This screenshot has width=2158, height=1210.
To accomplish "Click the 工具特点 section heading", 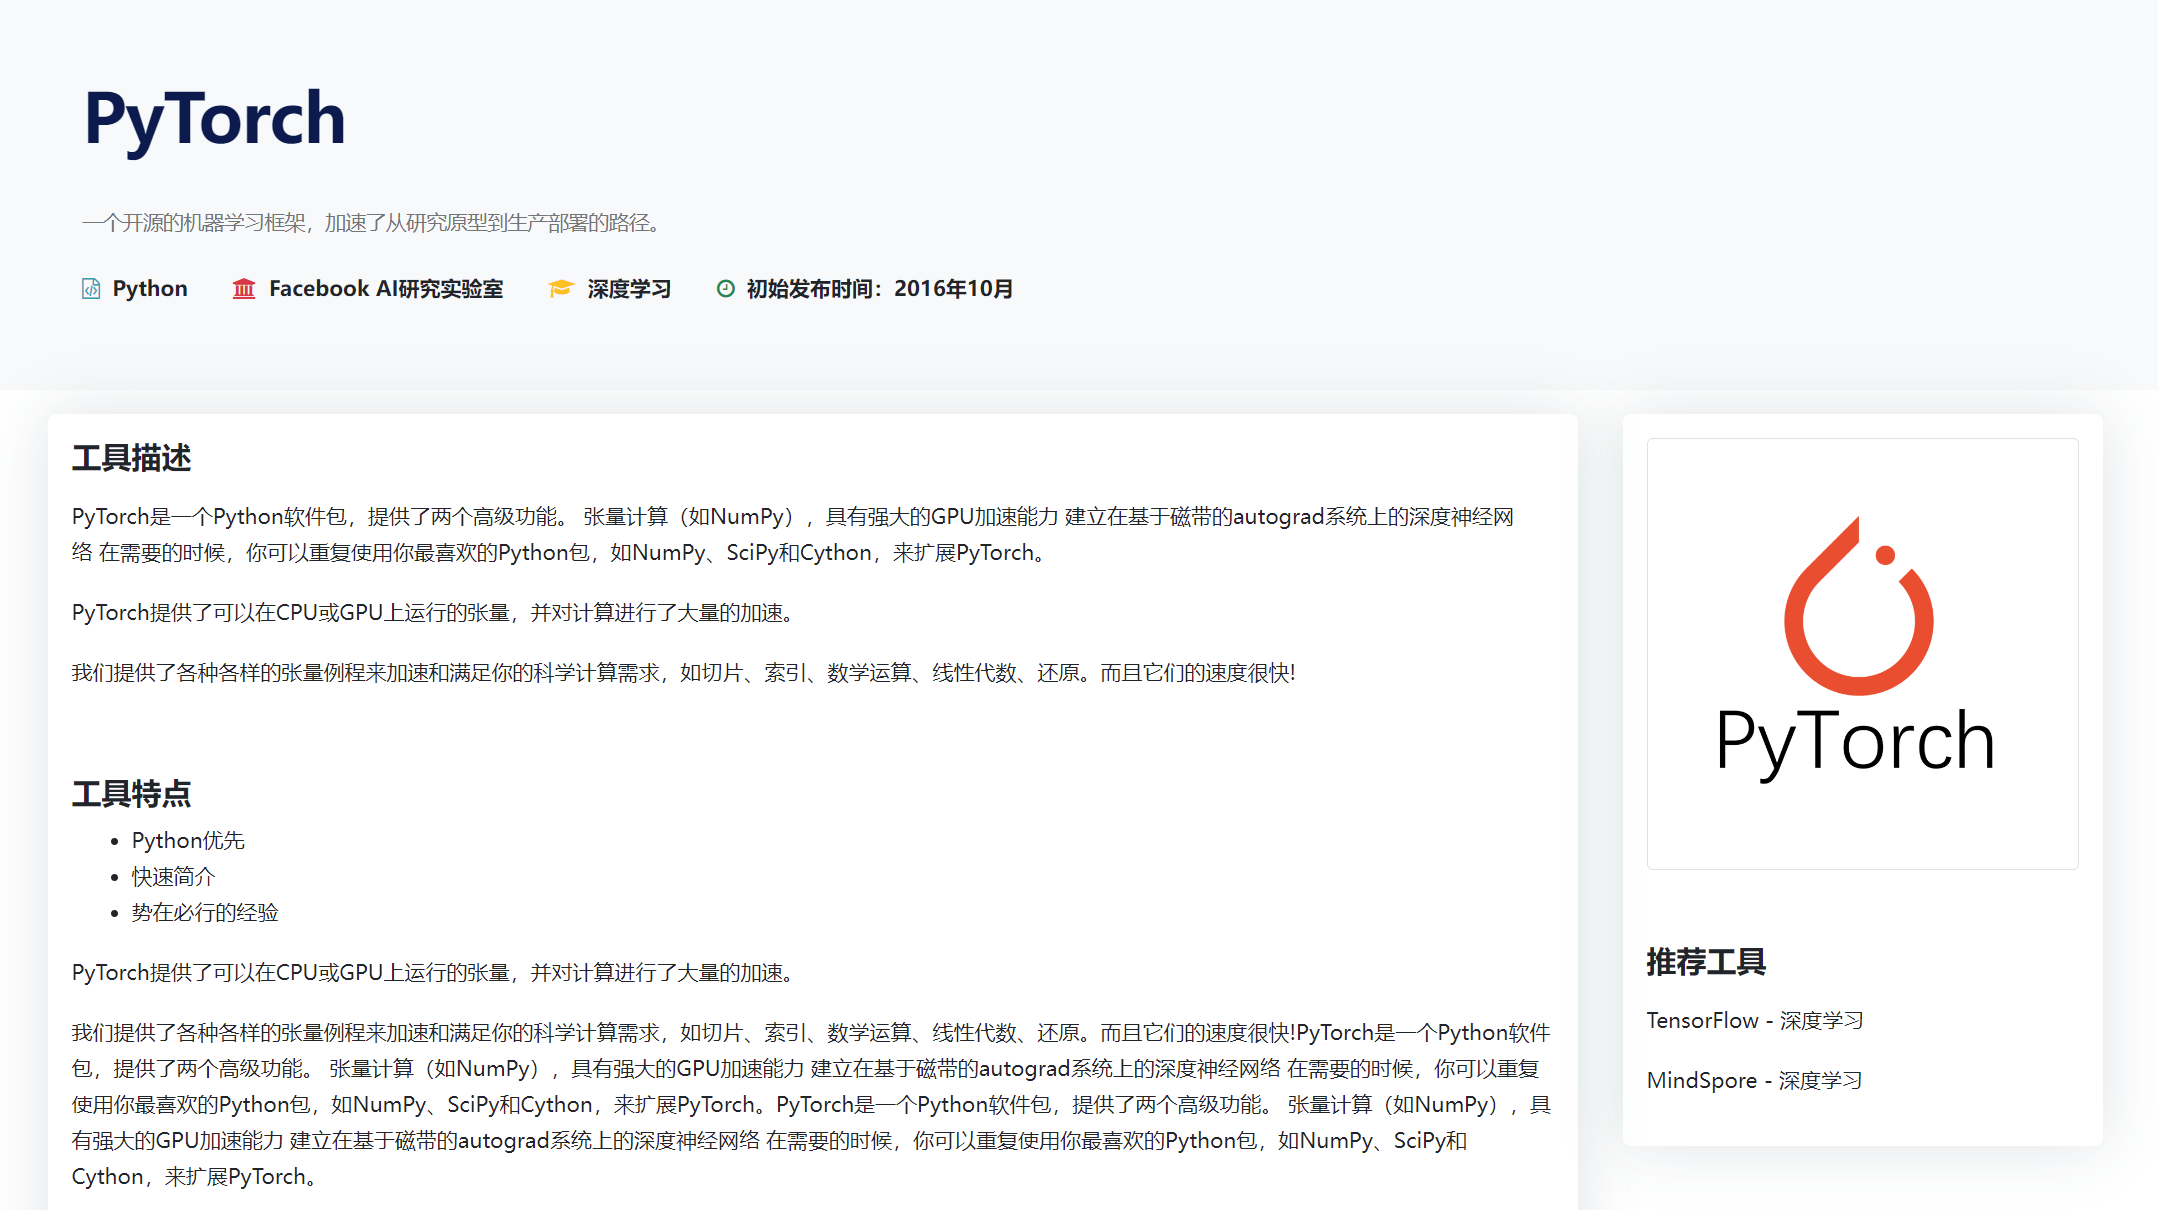I will point(131,794).
